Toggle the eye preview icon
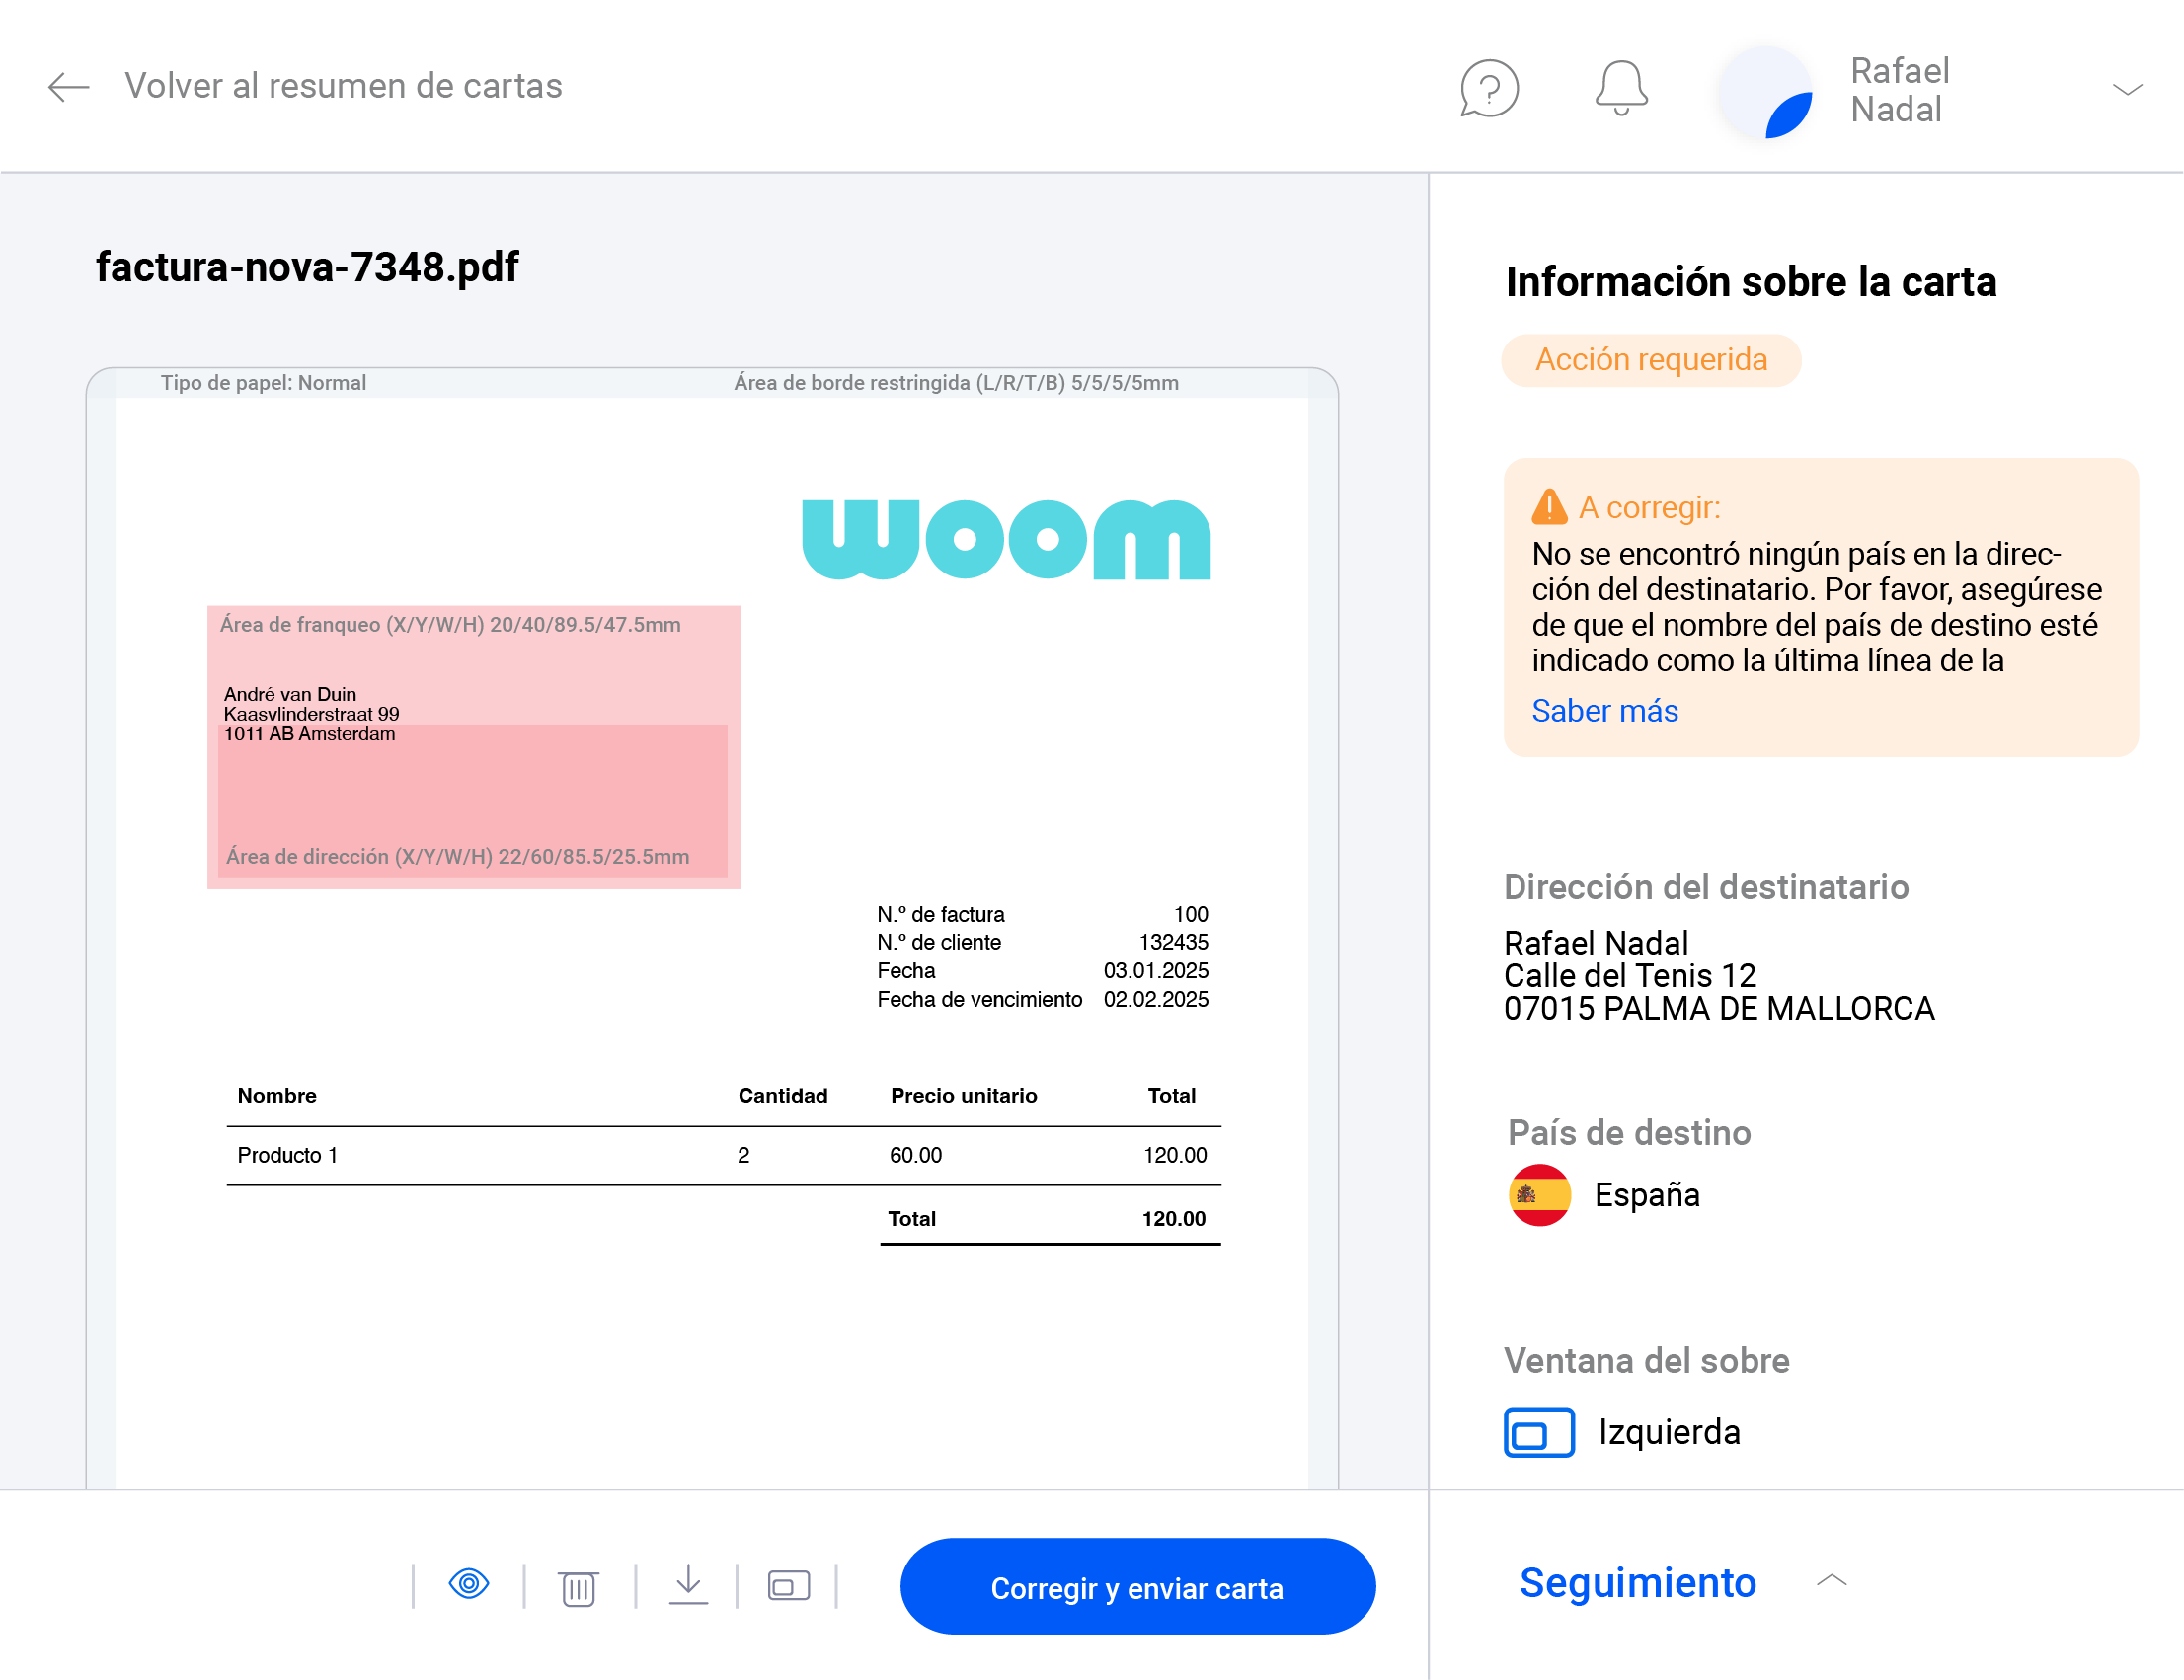The height and width of the screenshot is (1680, 2184). point(469,1585)
